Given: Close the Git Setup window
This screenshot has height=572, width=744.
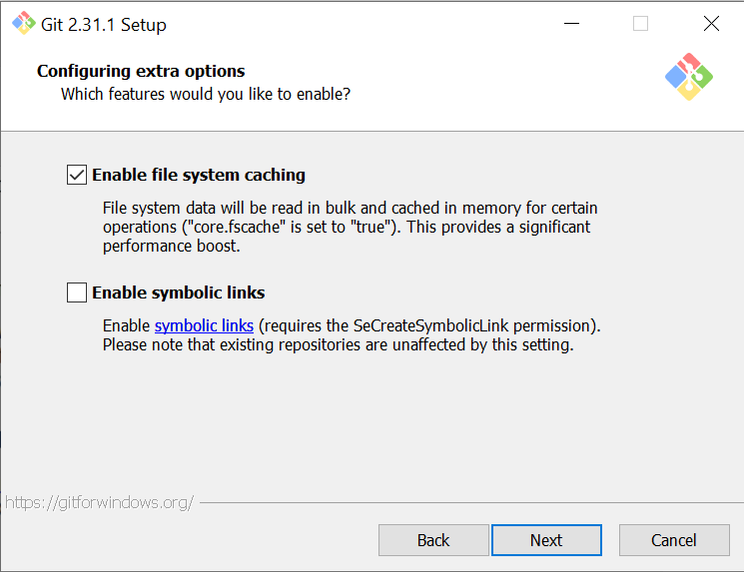Looking at the screenshot, I should [711, 24].
